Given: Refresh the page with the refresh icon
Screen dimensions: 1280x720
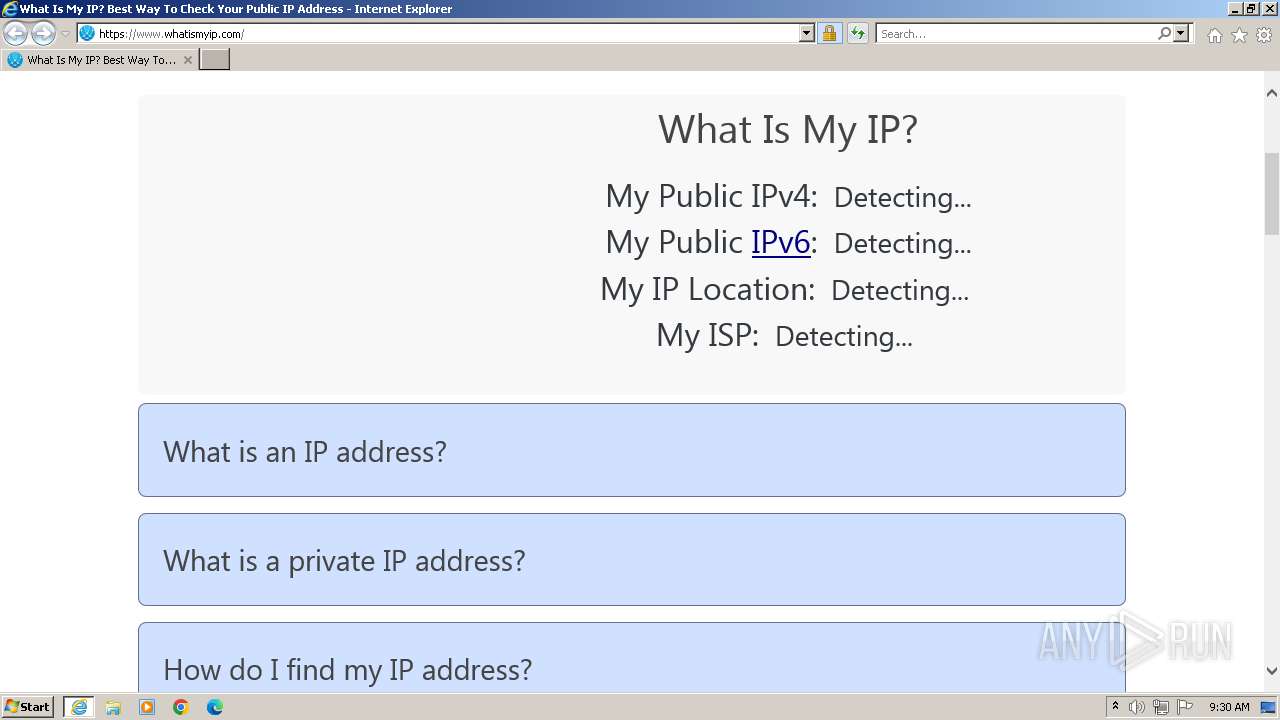Looking at the screenshot, I should 857,34.
